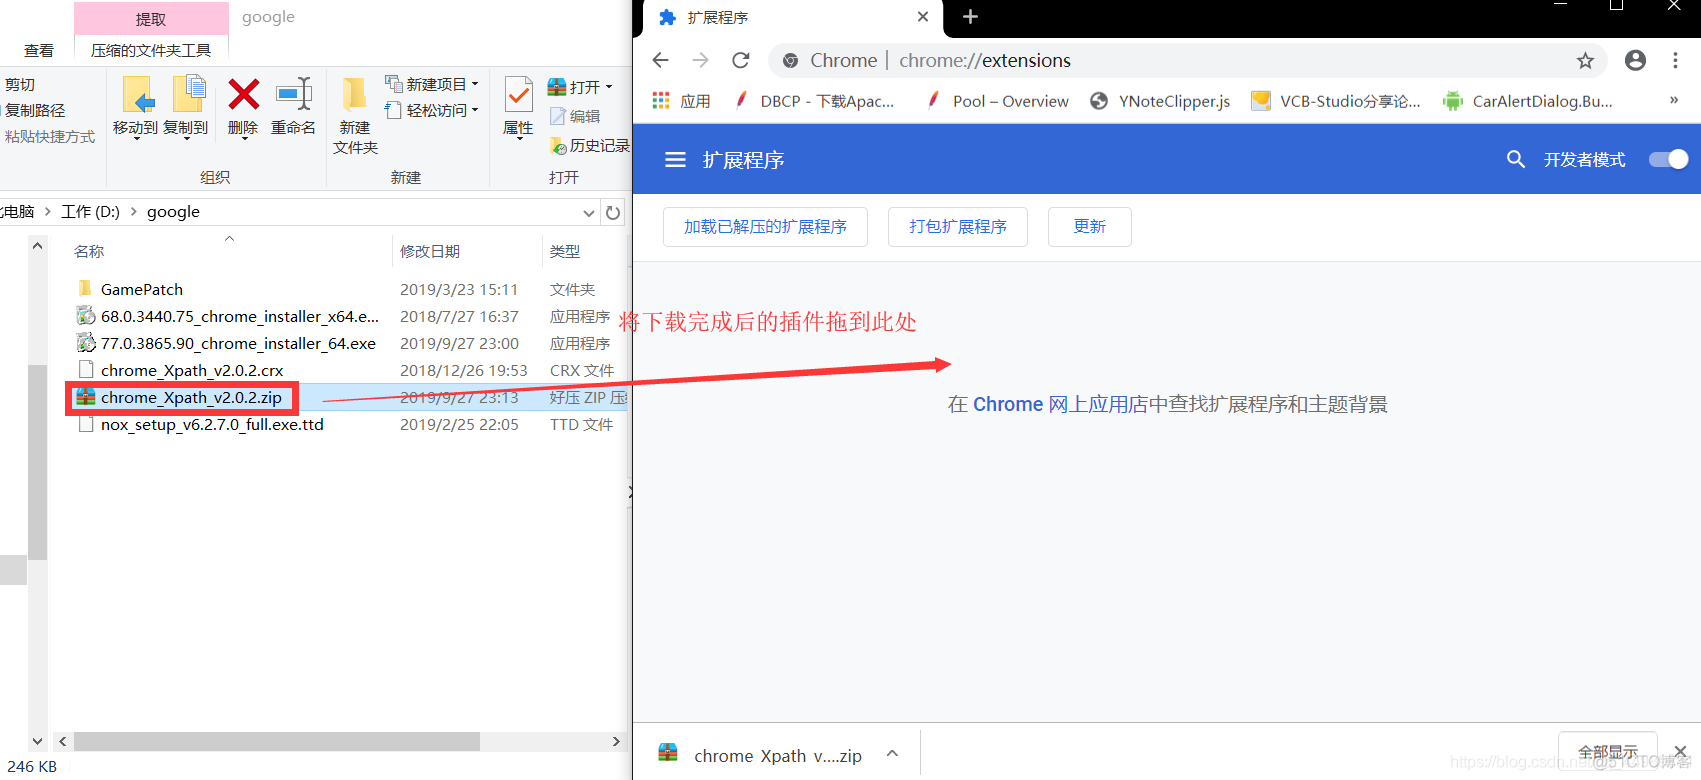Go forward in Chrome
Viewport: 1701px width, 780px height.
coord(700,60)
